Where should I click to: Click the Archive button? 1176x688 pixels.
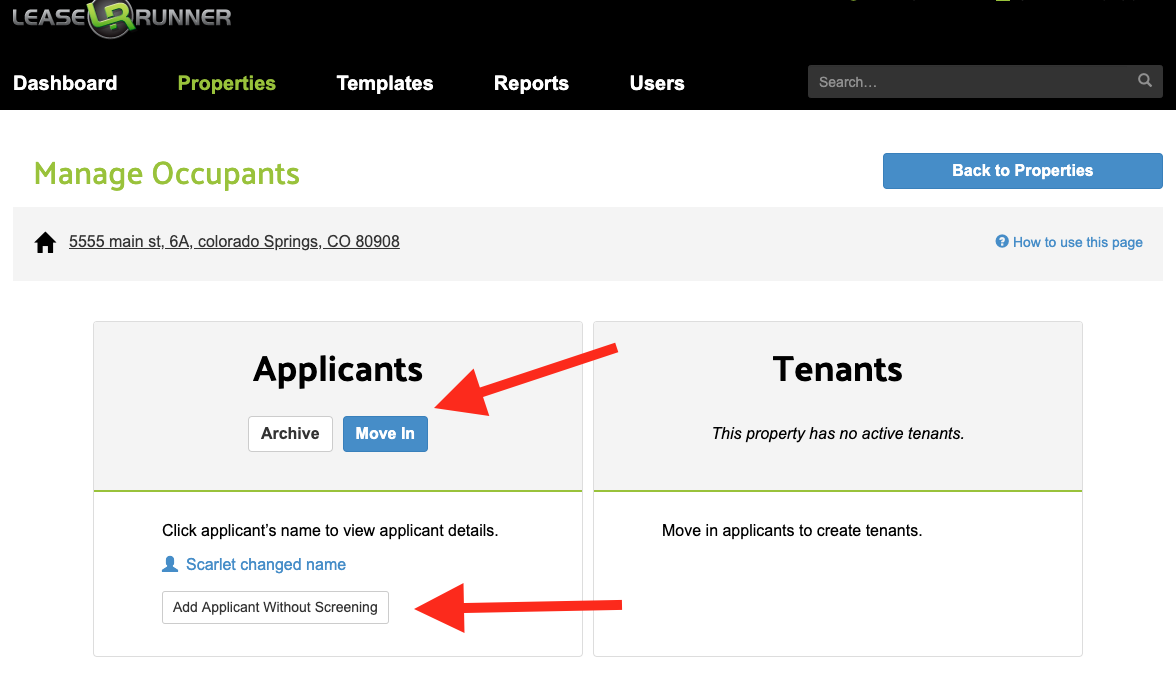pos(290,433)
